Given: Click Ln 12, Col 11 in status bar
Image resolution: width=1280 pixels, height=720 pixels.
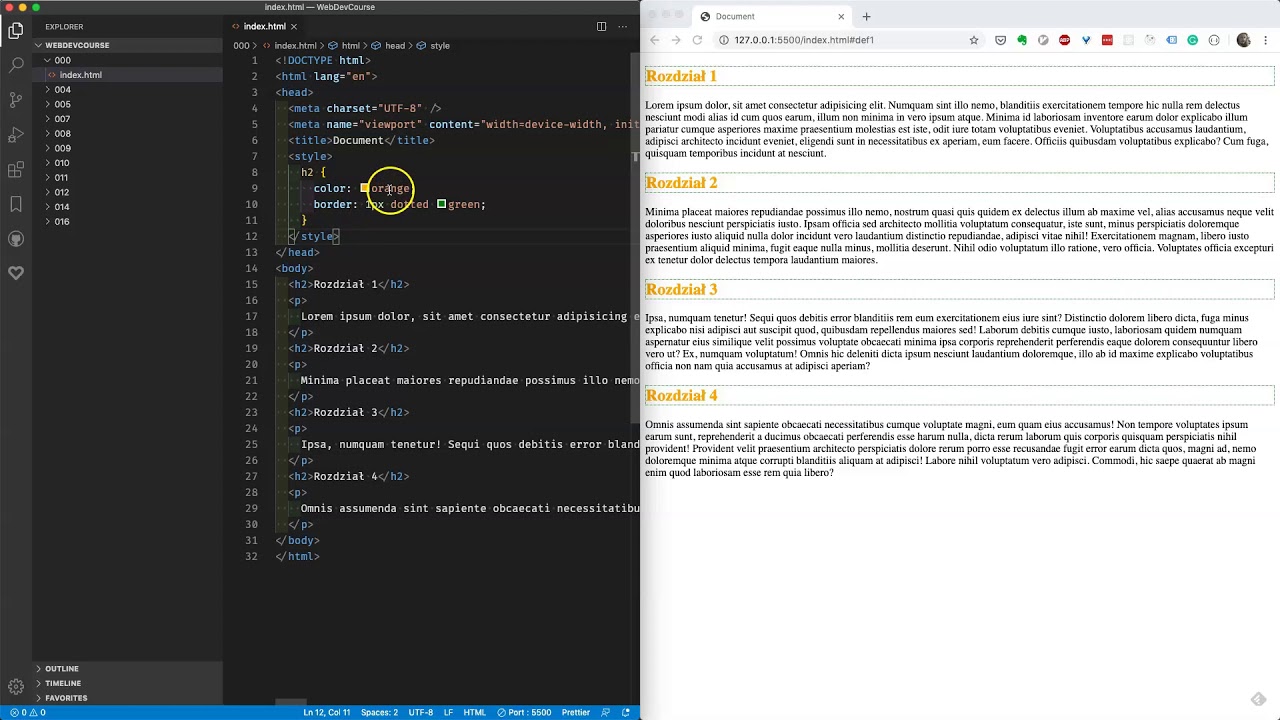Looking at the screenshot, I should [x=327, y=712].
